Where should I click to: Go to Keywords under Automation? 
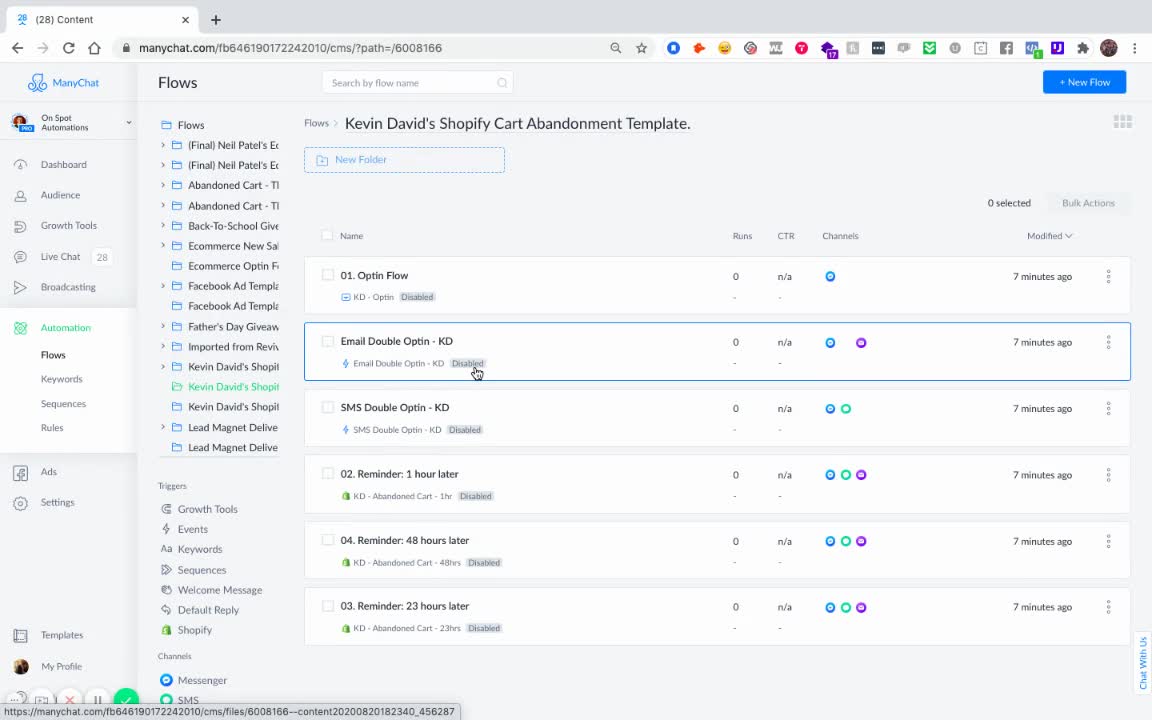pos(61,379)
